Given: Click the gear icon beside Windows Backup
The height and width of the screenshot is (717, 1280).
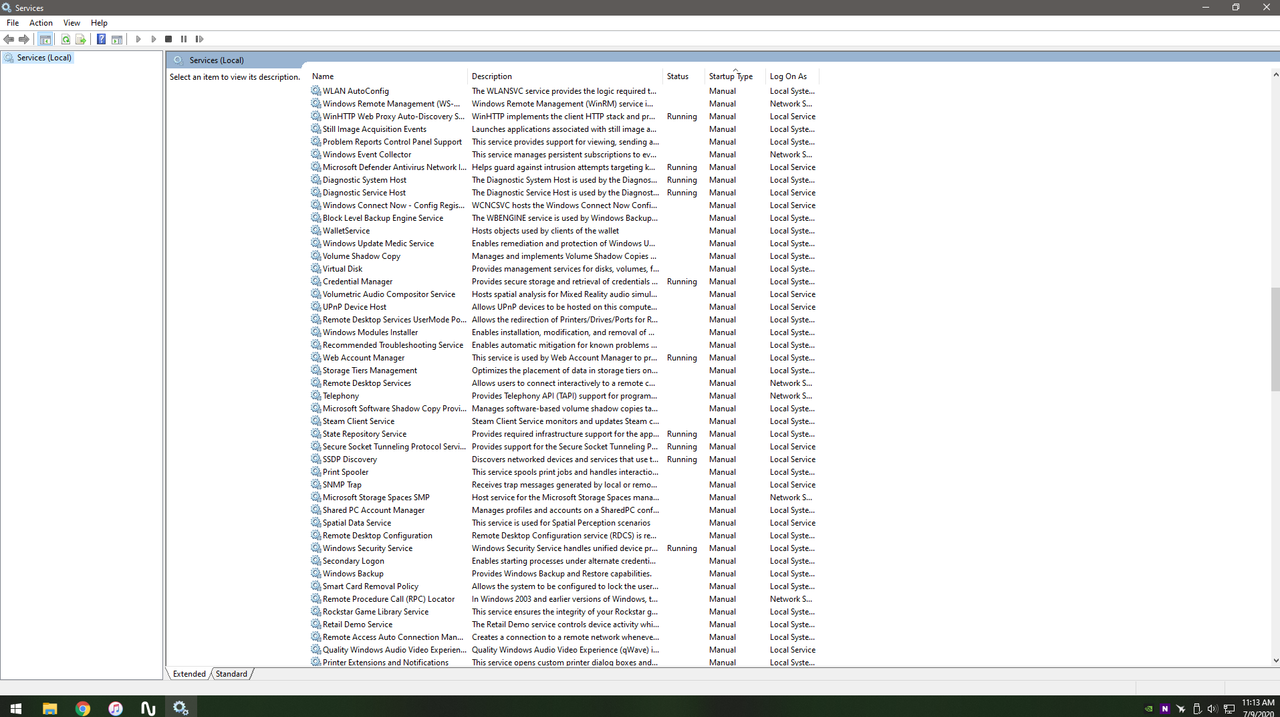Looking at the screenshot, I should pos(316,574).
